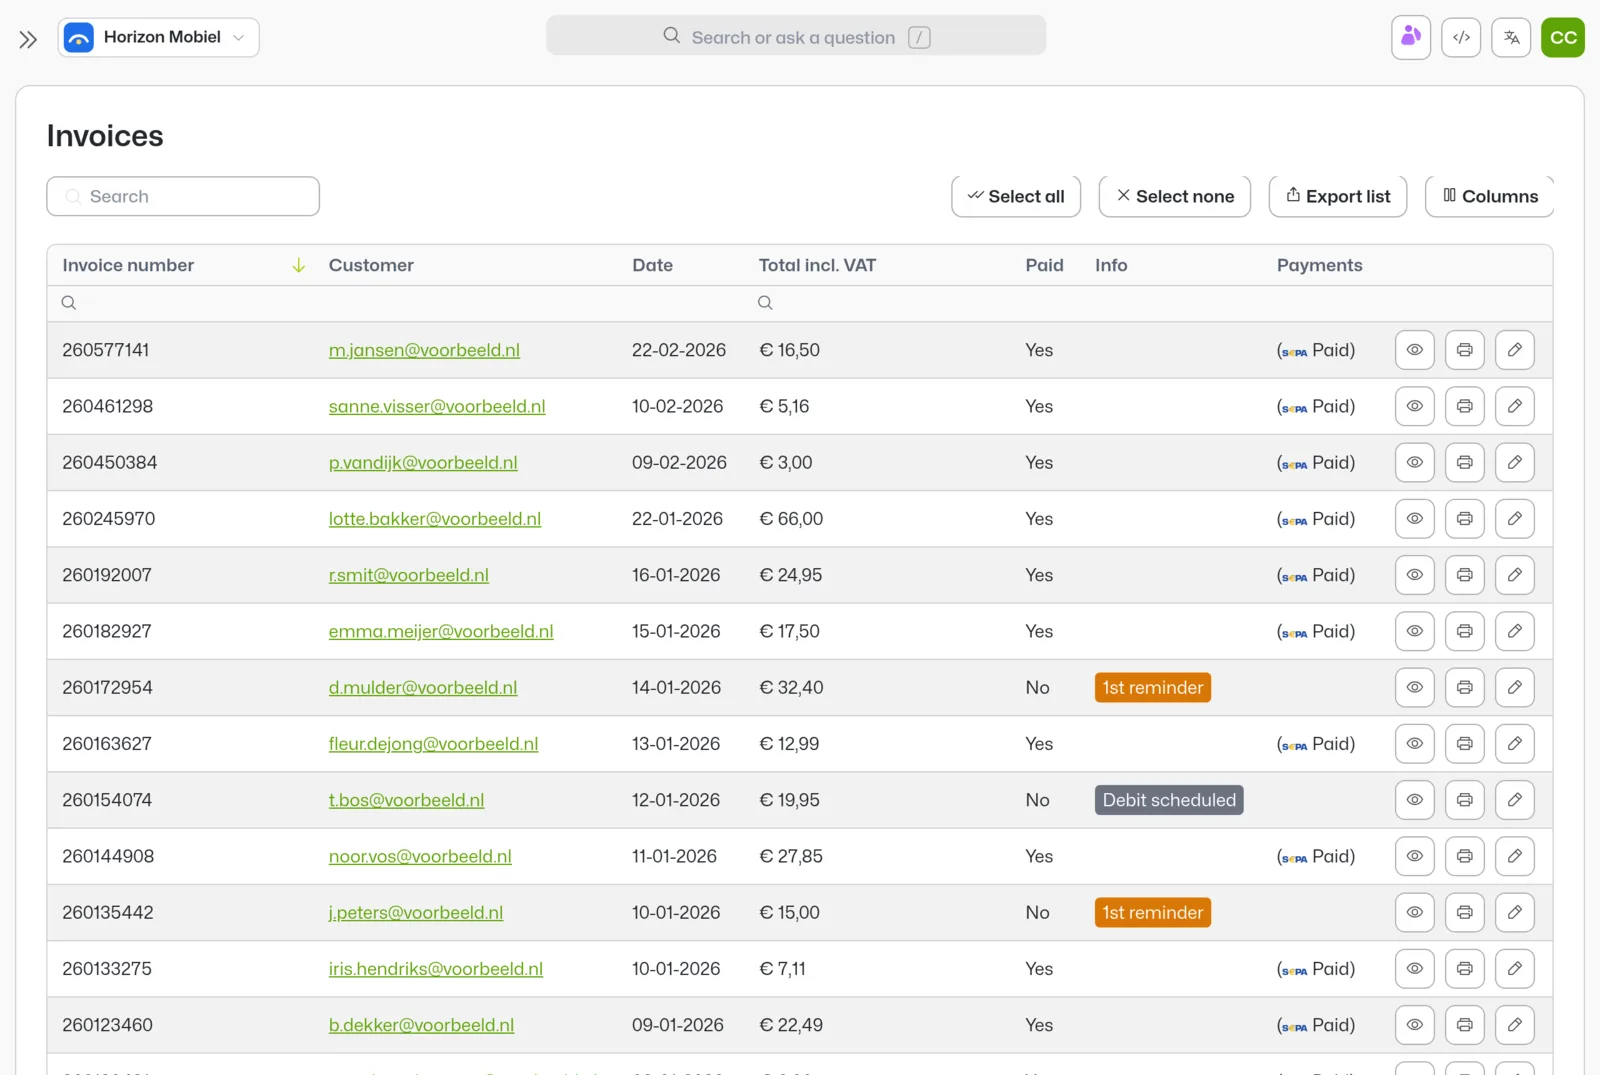The height and width of the screenshot is (1075, 1600).
Task: Edit invoice 260144908
Action: click(1515, 856)
